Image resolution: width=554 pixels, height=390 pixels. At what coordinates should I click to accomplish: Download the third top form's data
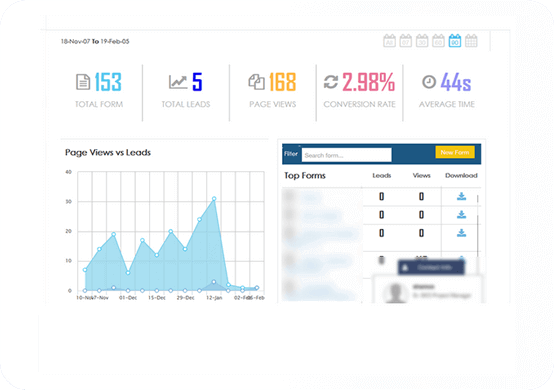[x=461, y=233]
